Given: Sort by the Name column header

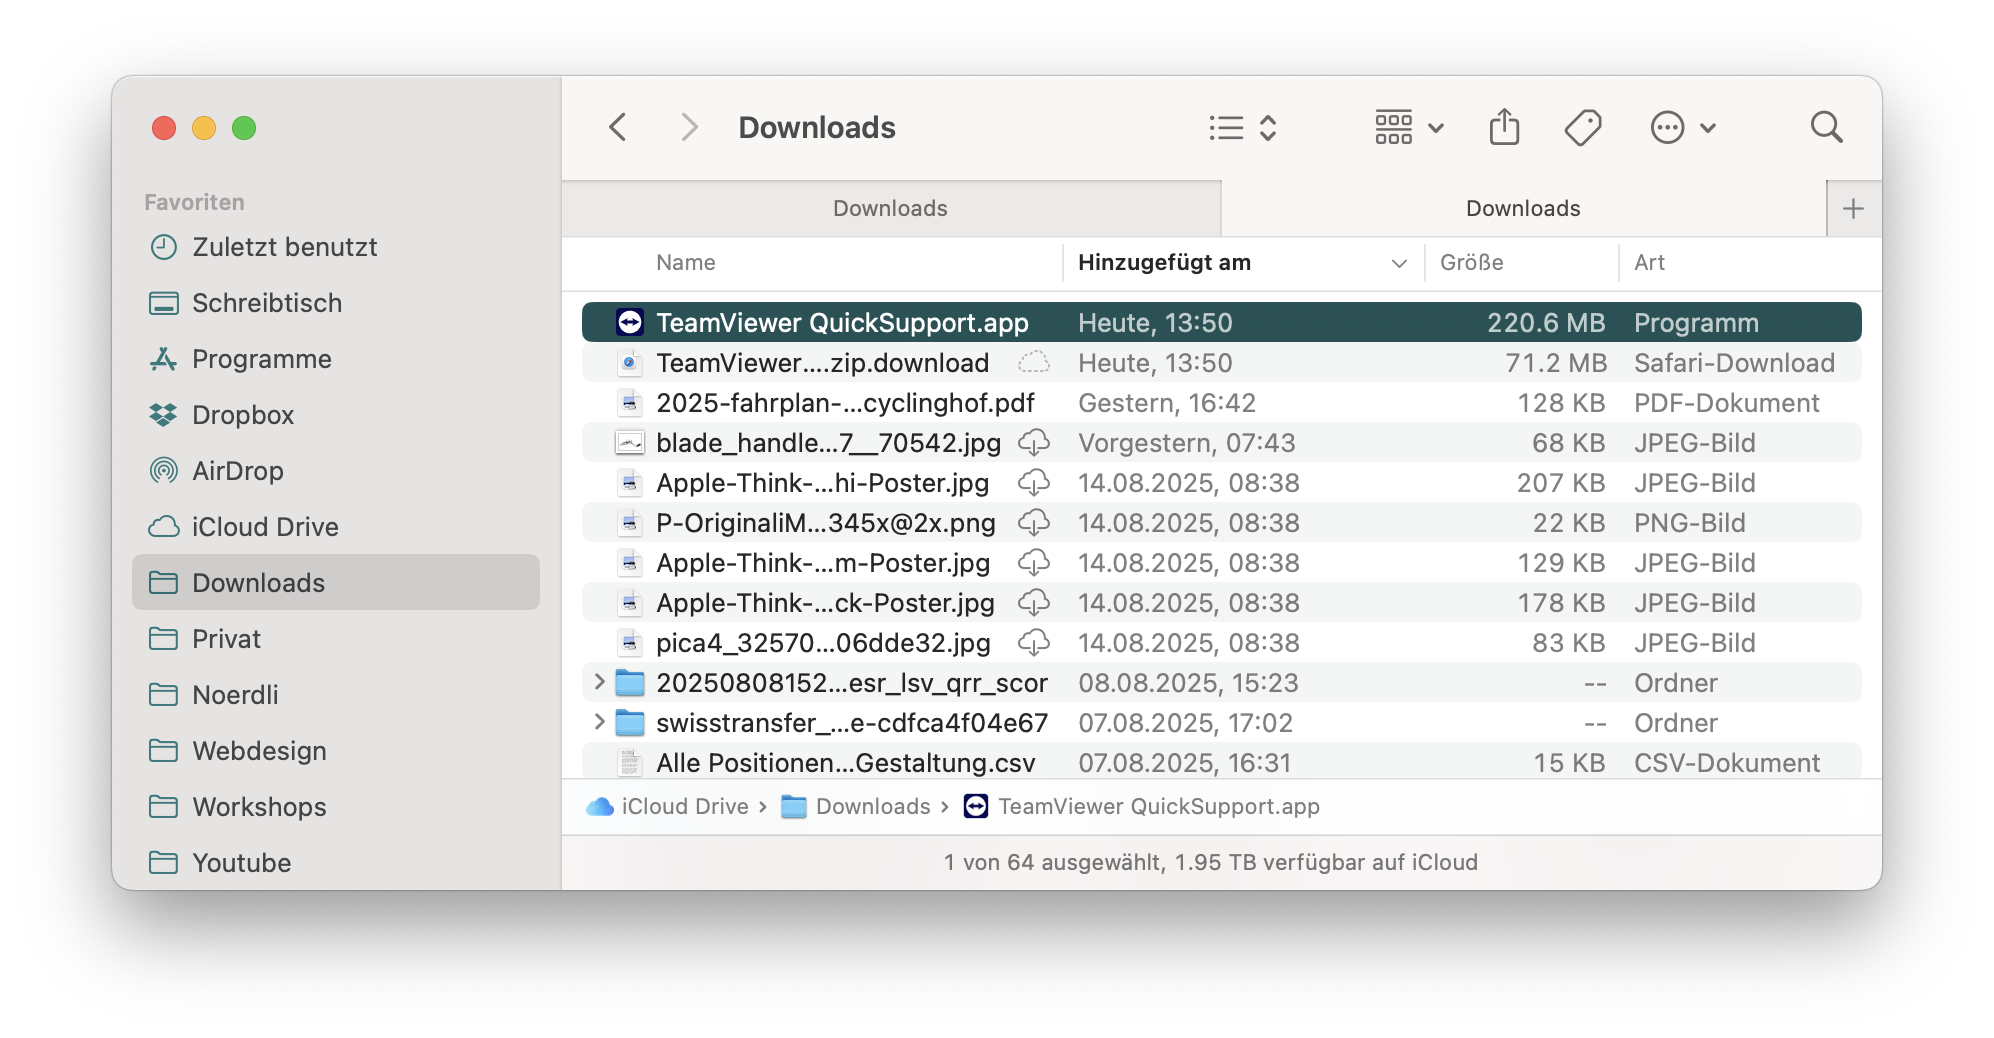Looking at the screenshot, I should tap(686, 262).
